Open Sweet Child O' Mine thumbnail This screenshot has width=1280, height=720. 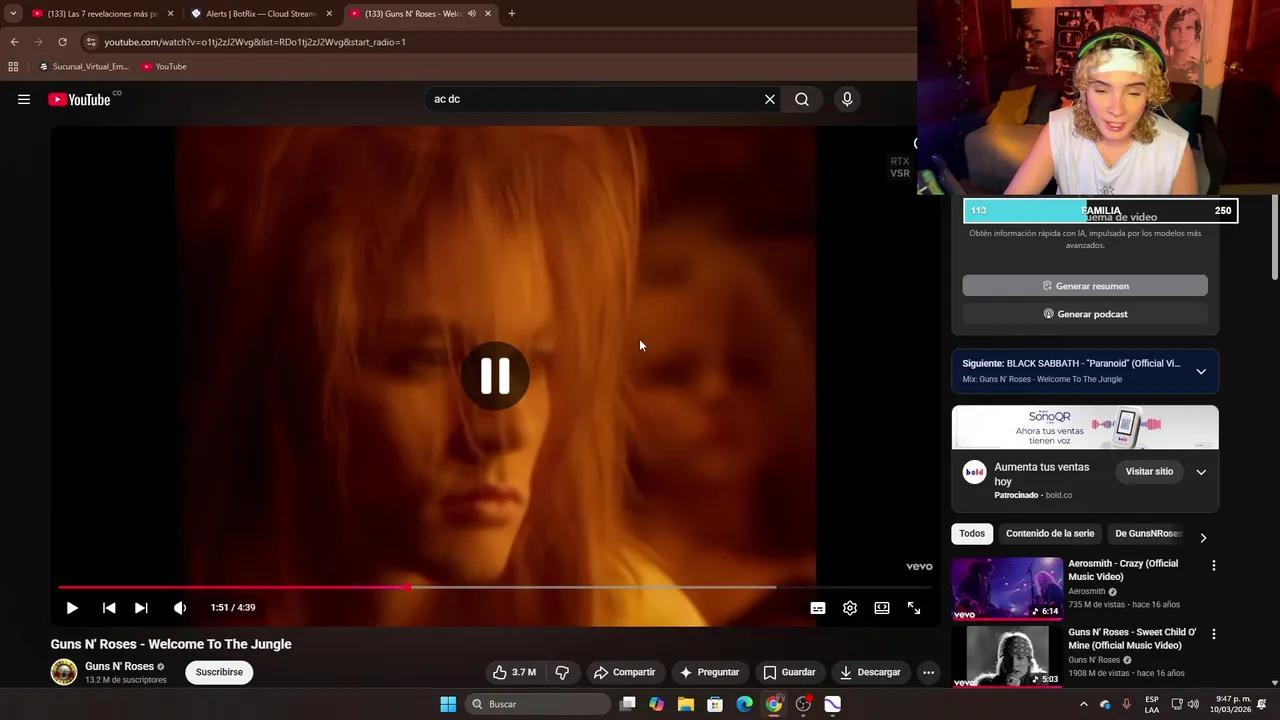(x=1007, y=656)
